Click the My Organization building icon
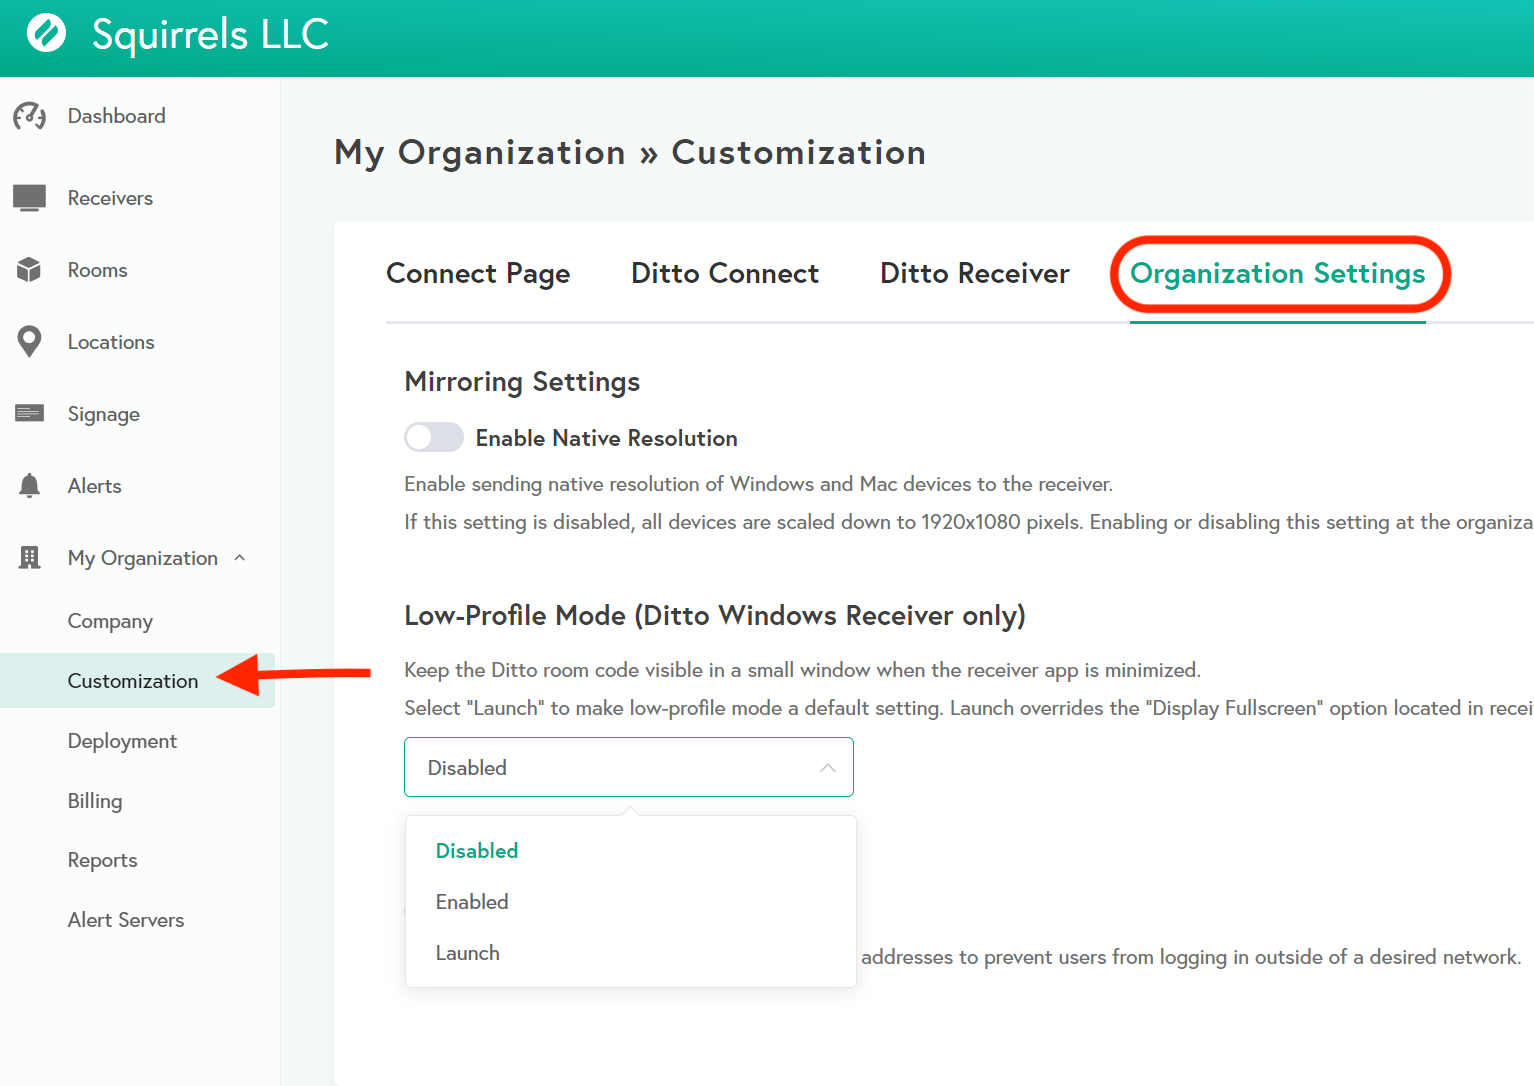This screenshot has height=1086, width=1534. [x=30, y=558]
